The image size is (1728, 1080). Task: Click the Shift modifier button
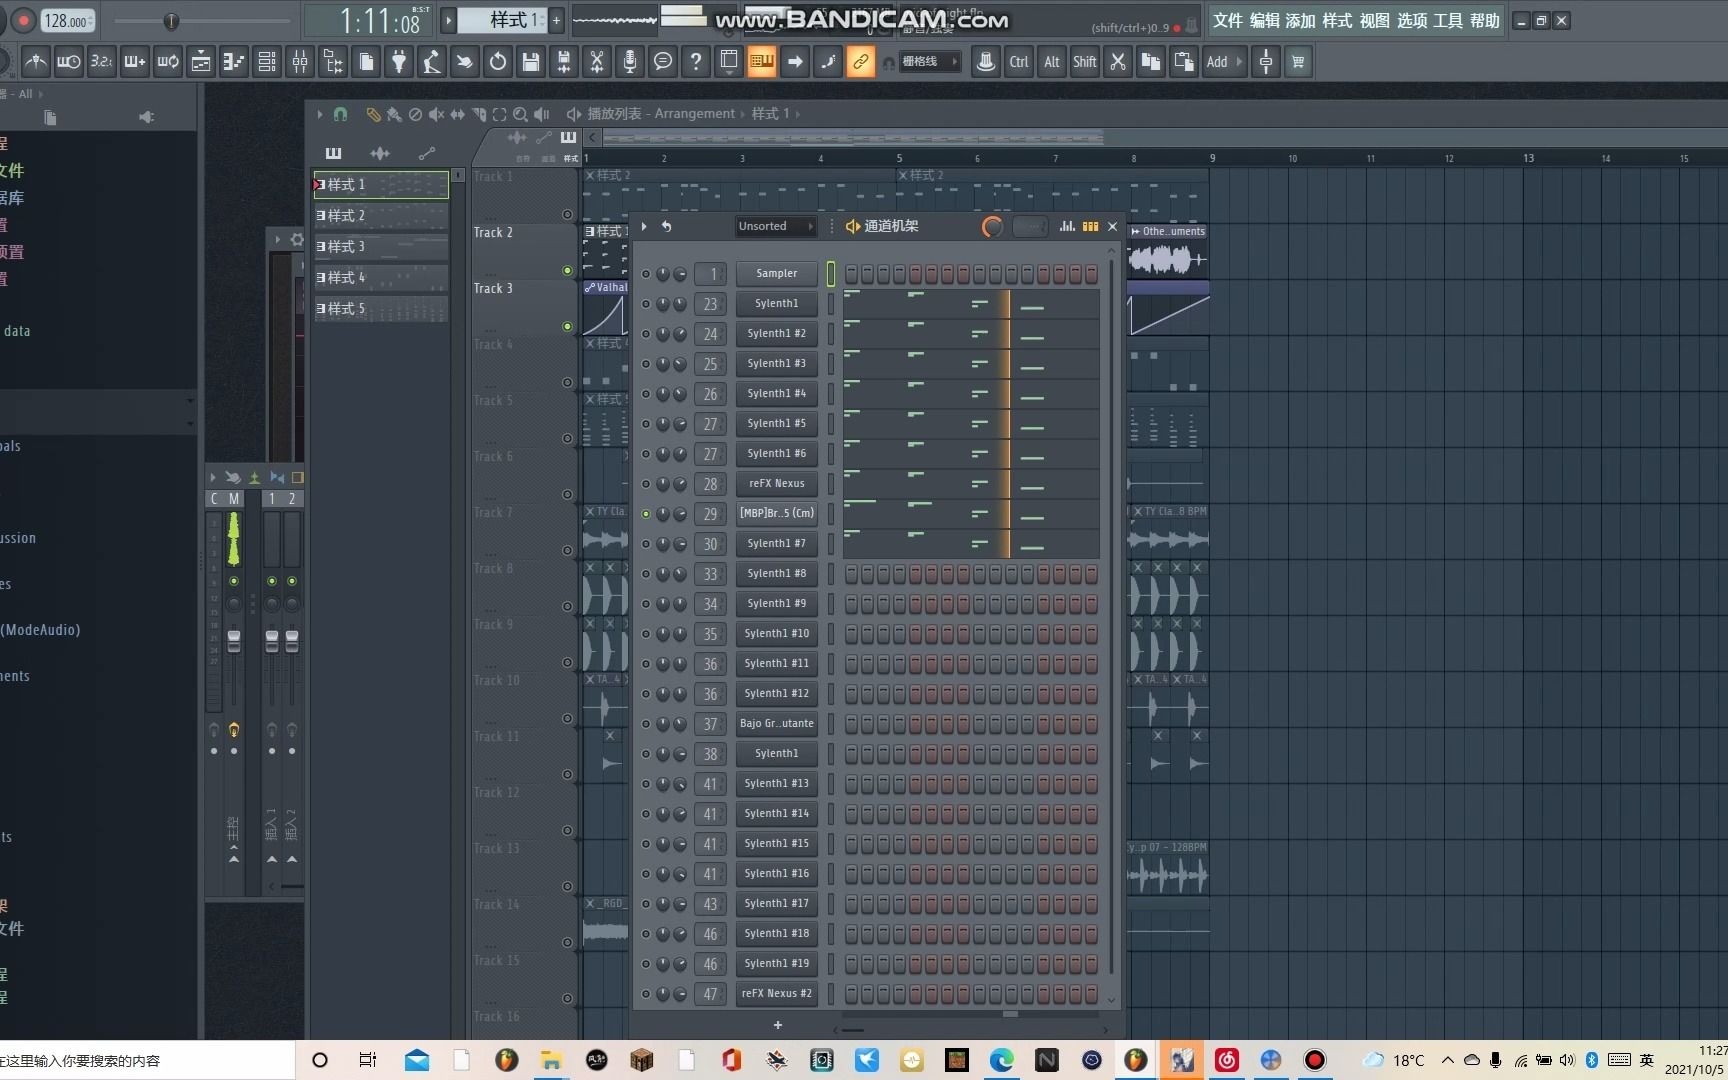(x=1085, y=62)
